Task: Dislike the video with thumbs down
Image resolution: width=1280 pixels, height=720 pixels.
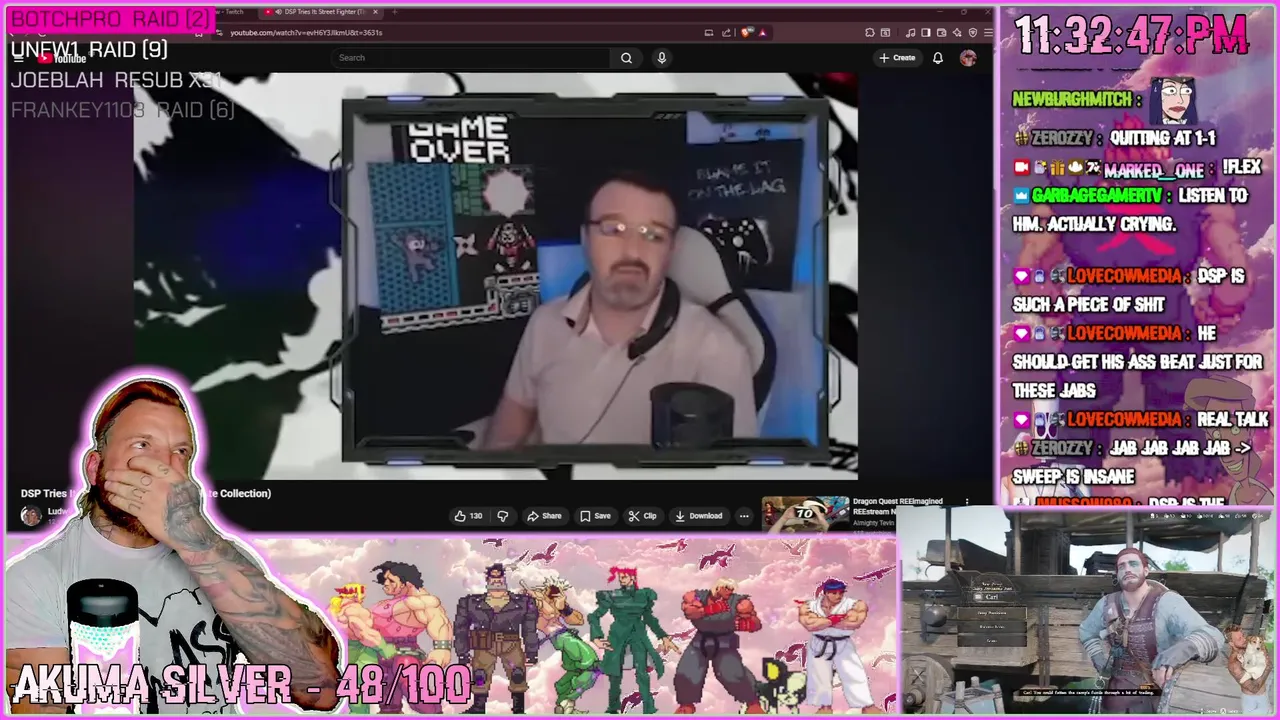Action: (503, 516)
